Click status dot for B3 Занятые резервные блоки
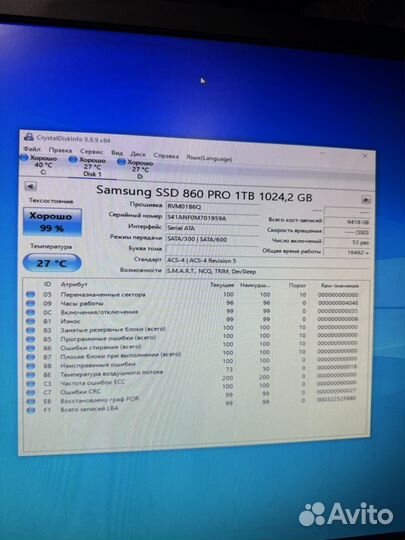Image resolution: width=405 pixels, height=540 pixels. [31, 330]
